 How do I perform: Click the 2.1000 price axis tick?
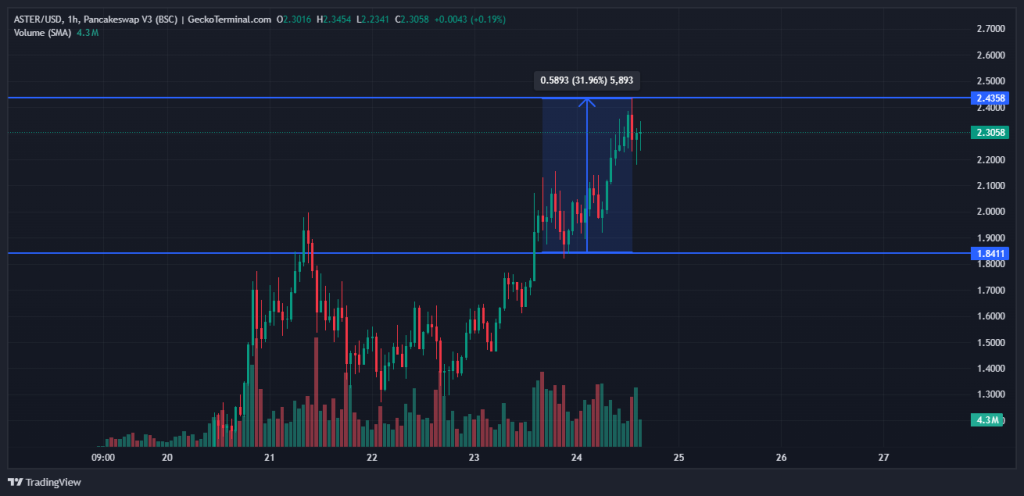(991, 185)
